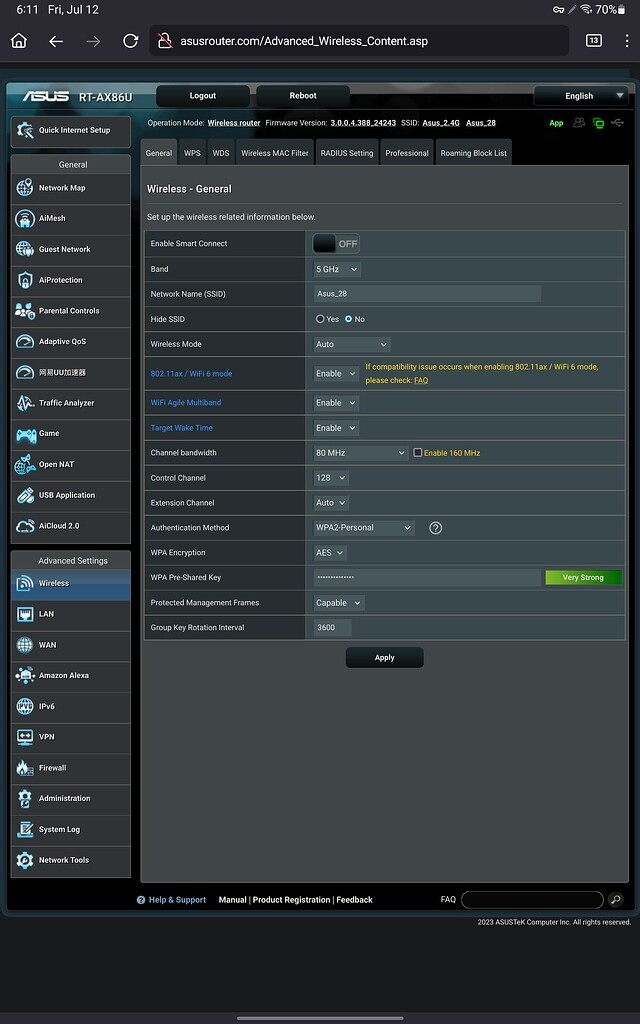Open AiProtection shield icon

(25, 280)
